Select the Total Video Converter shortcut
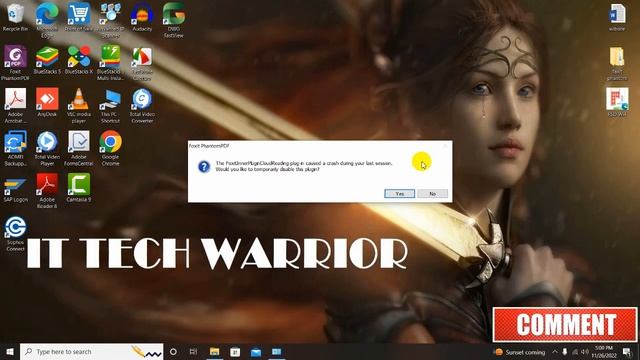 pos(142,106)
